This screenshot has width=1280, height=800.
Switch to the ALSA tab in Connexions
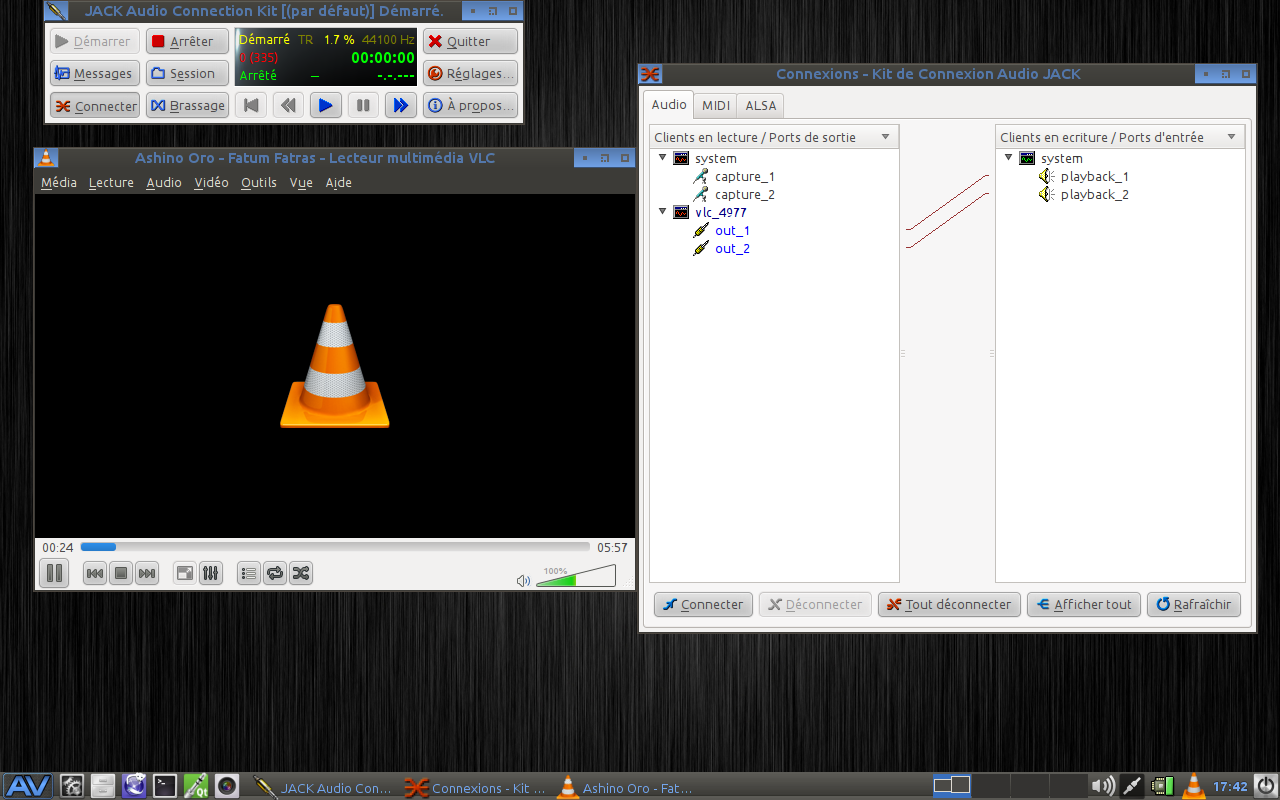(761, 105)
